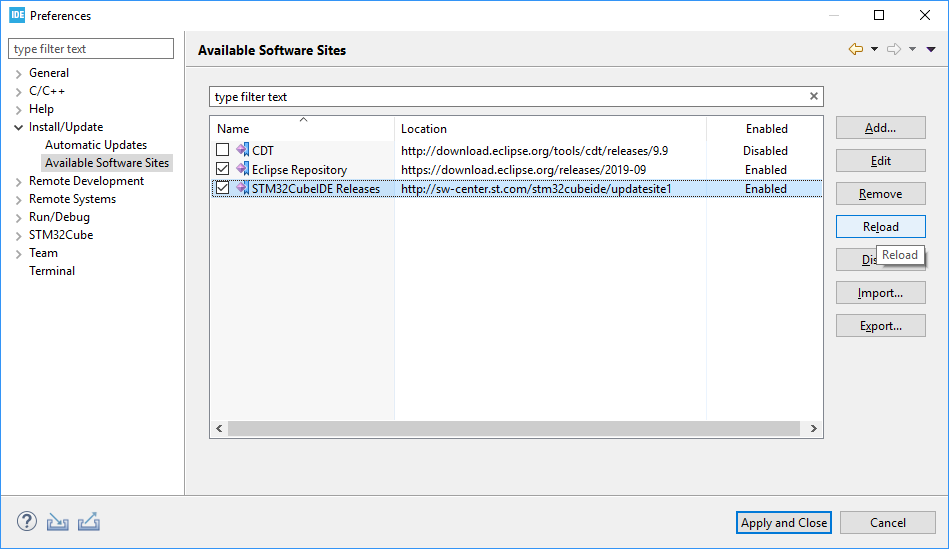This screenshot has width=949, height=549.
Task: Sort sites by the Enabled column header
Action: click(x=765, y=128)
